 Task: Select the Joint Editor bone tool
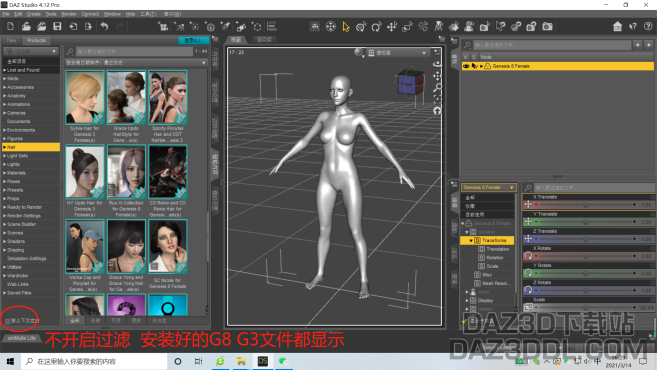pos(423,27)
